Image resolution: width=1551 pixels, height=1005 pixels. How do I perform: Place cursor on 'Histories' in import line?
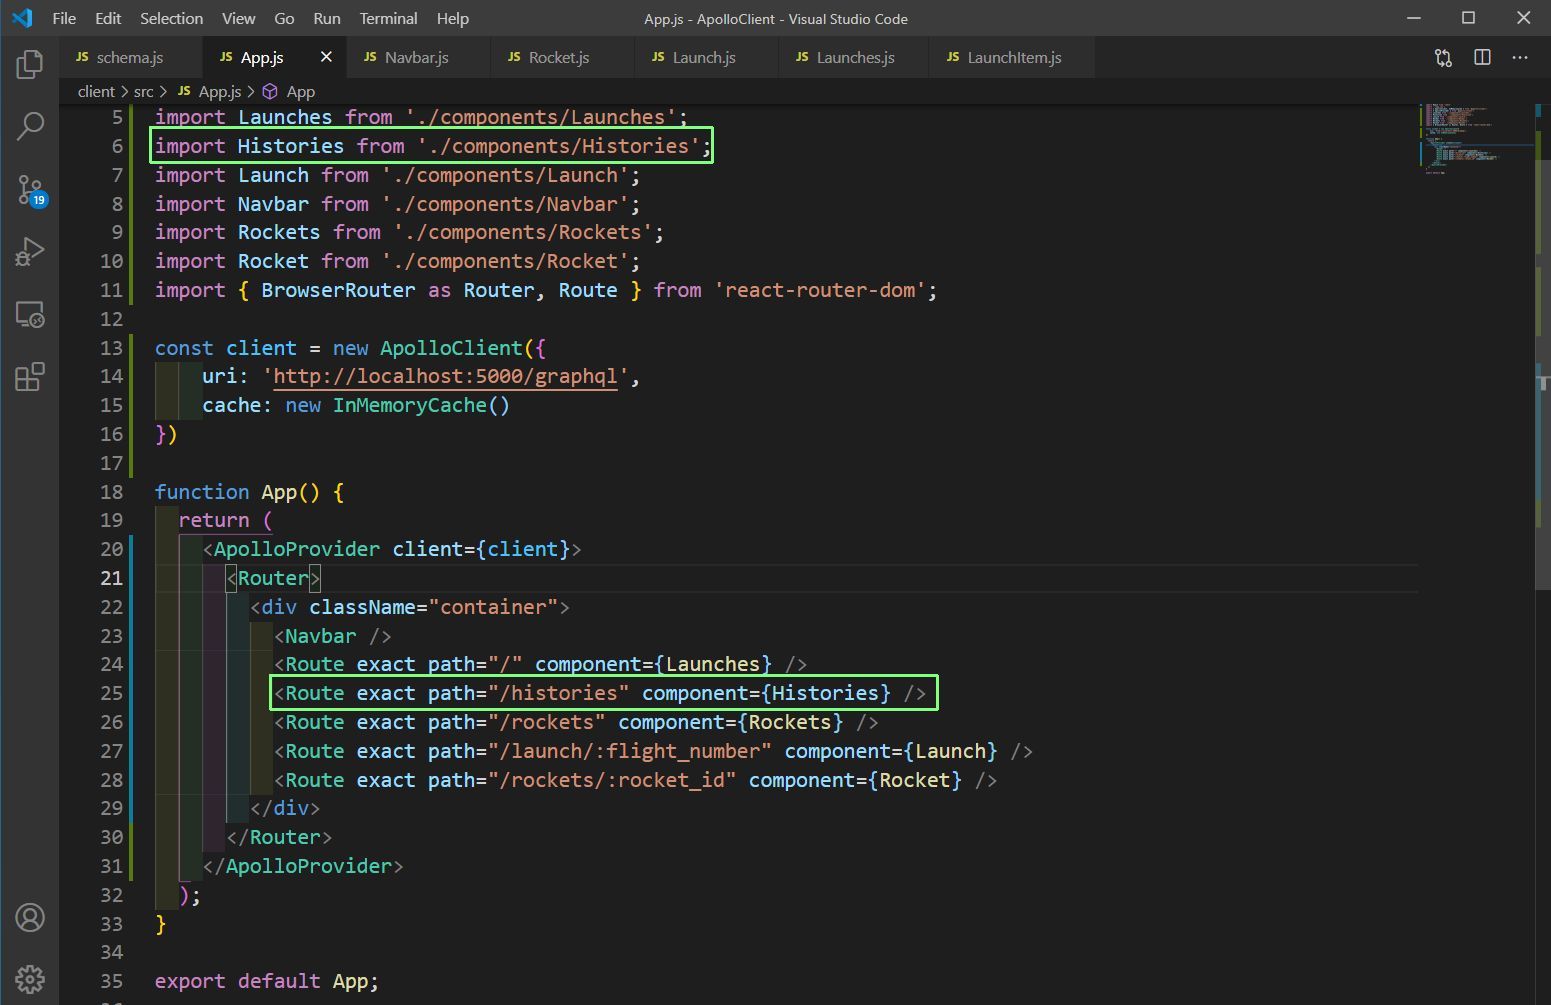290,146
